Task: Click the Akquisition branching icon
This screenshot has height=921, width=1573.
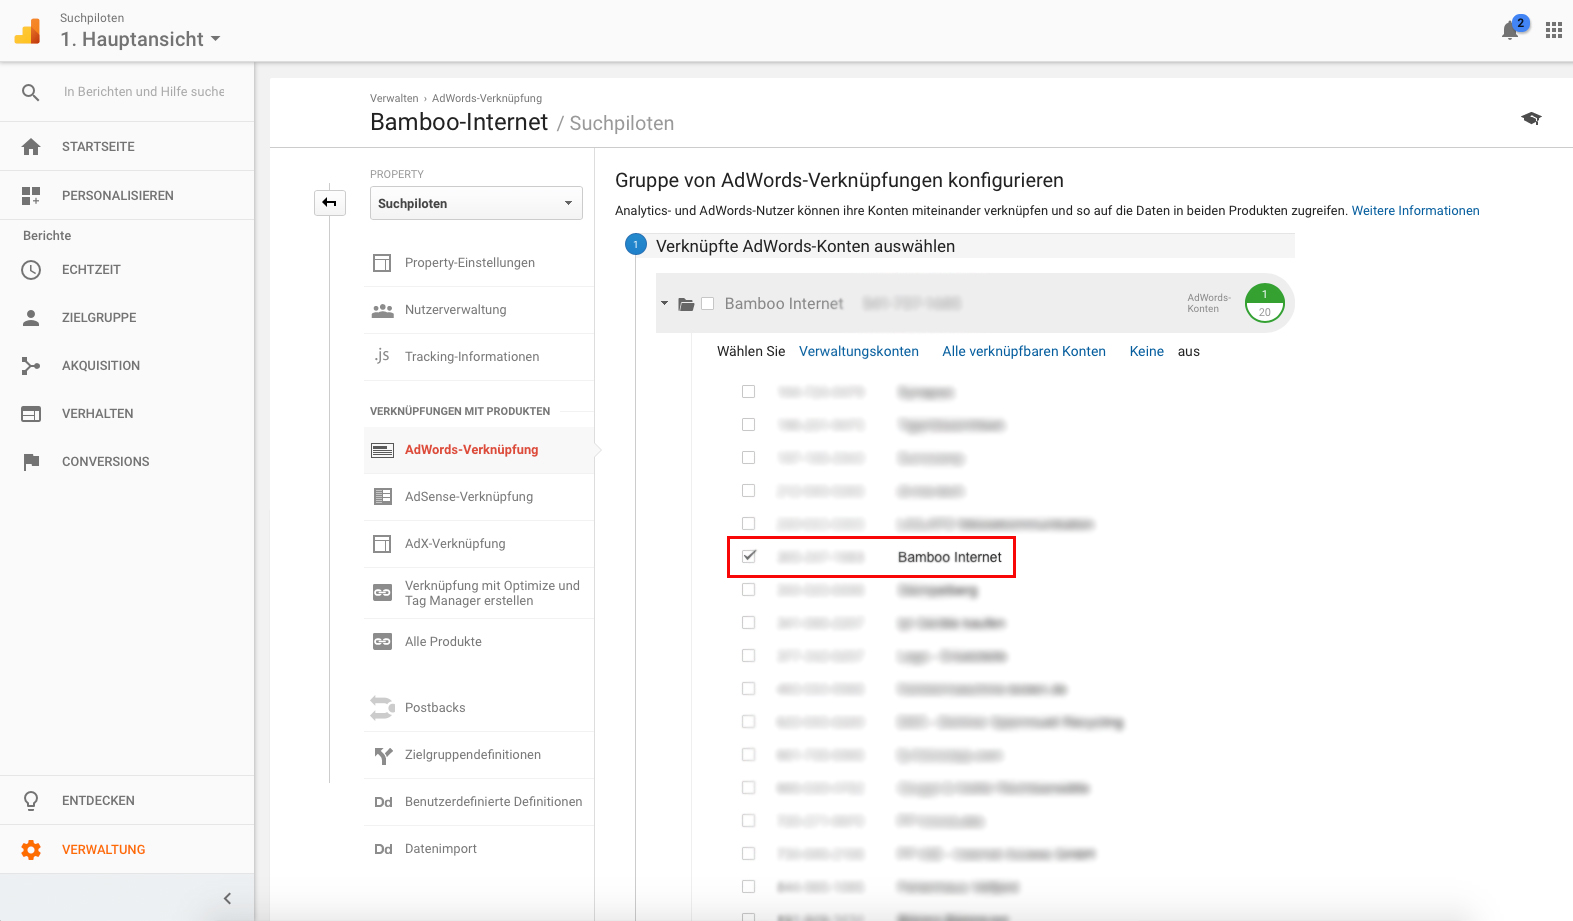Action: point(31,366)
